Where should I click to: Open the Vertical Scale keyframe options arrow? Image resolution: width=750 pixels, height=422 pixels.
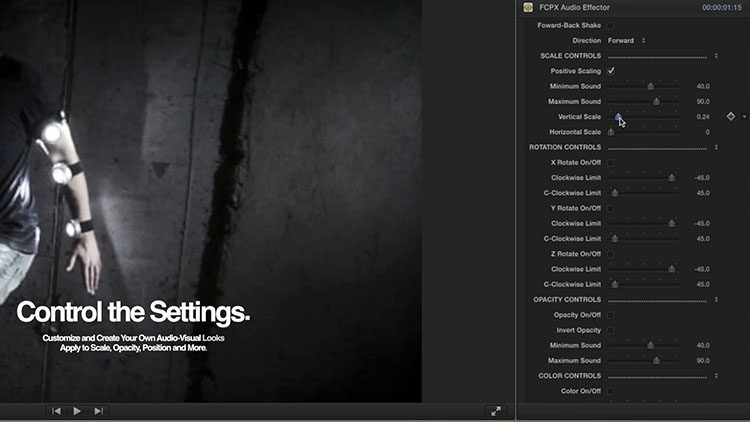coord(744,117)
